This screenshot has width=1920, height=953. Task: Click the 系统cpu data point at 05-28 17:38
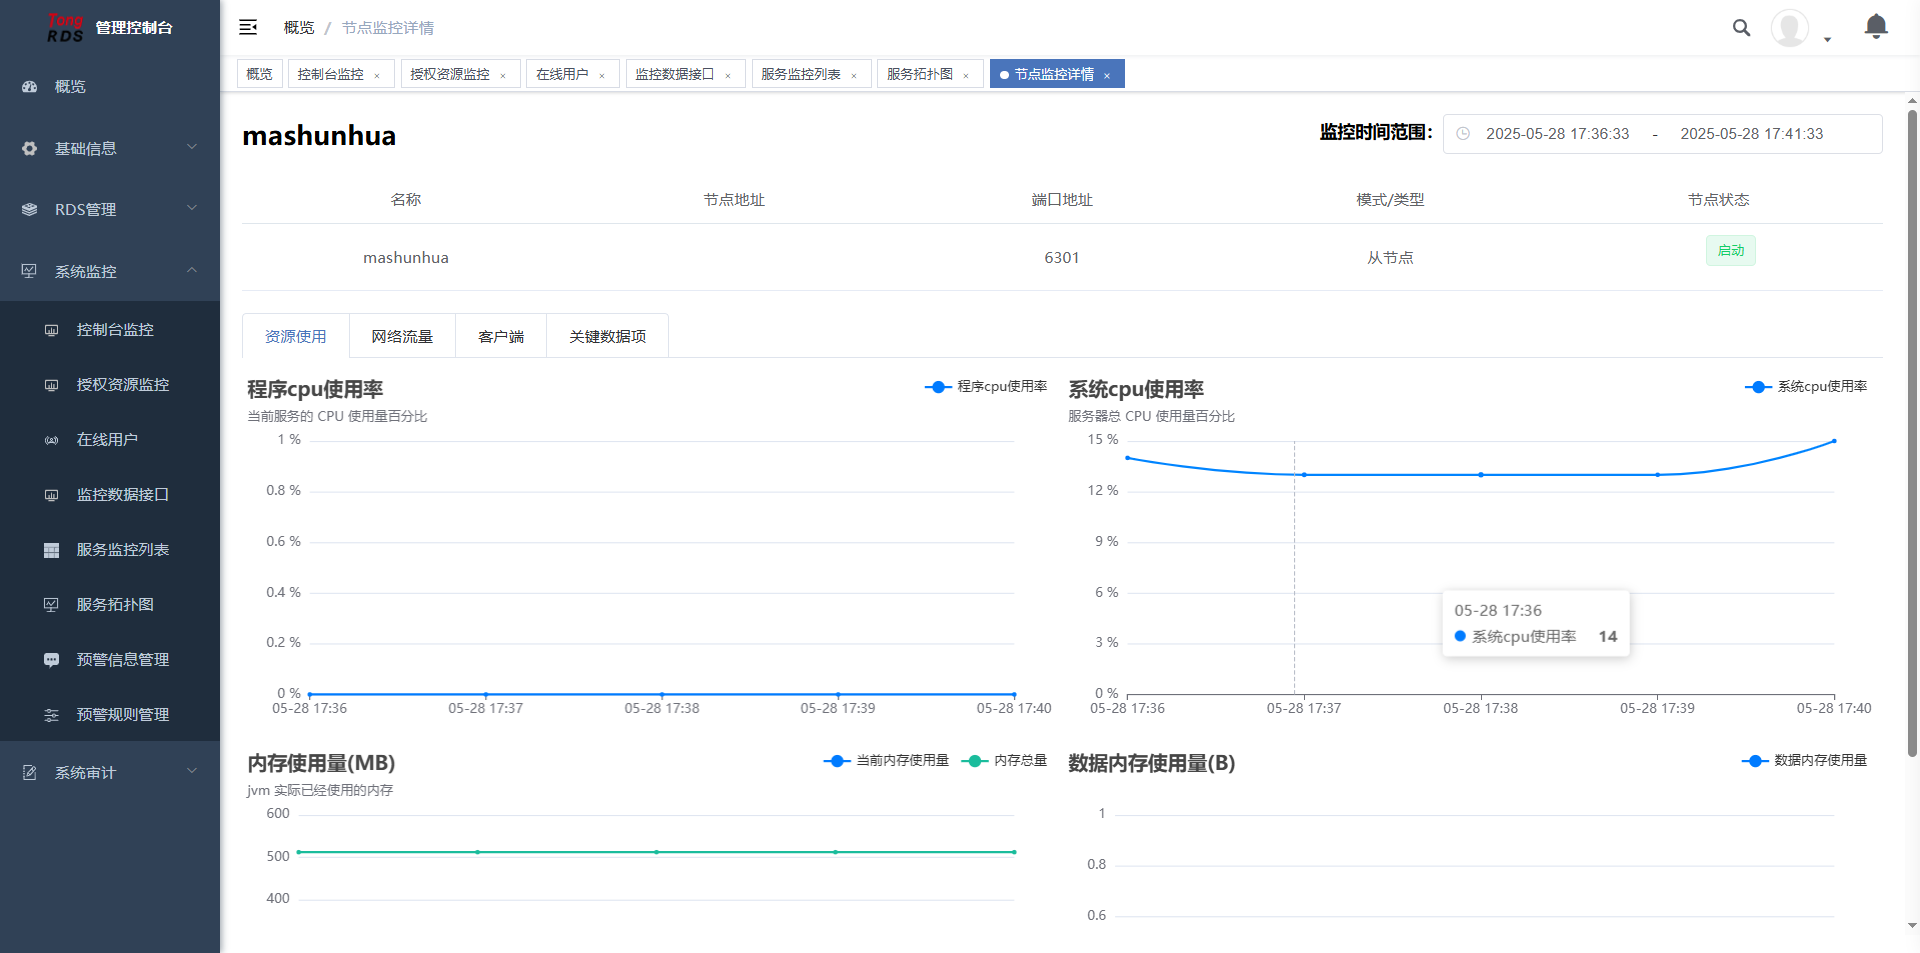[1481, 475]
